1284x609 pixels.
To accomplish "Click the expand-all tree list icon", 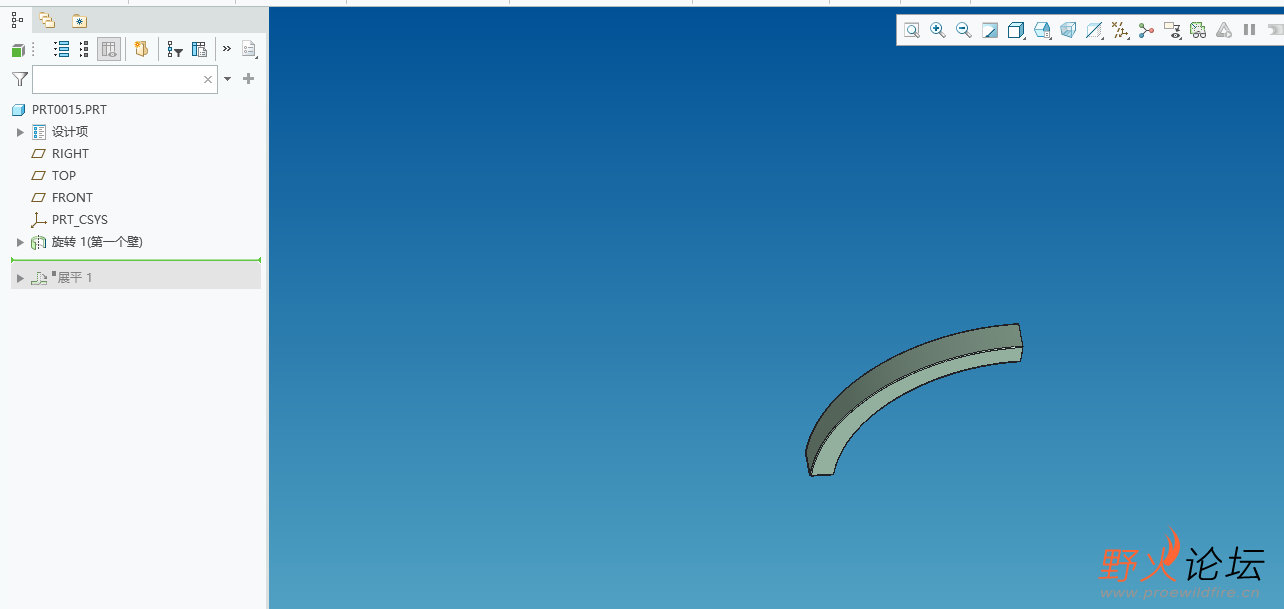I will point(61,49).
